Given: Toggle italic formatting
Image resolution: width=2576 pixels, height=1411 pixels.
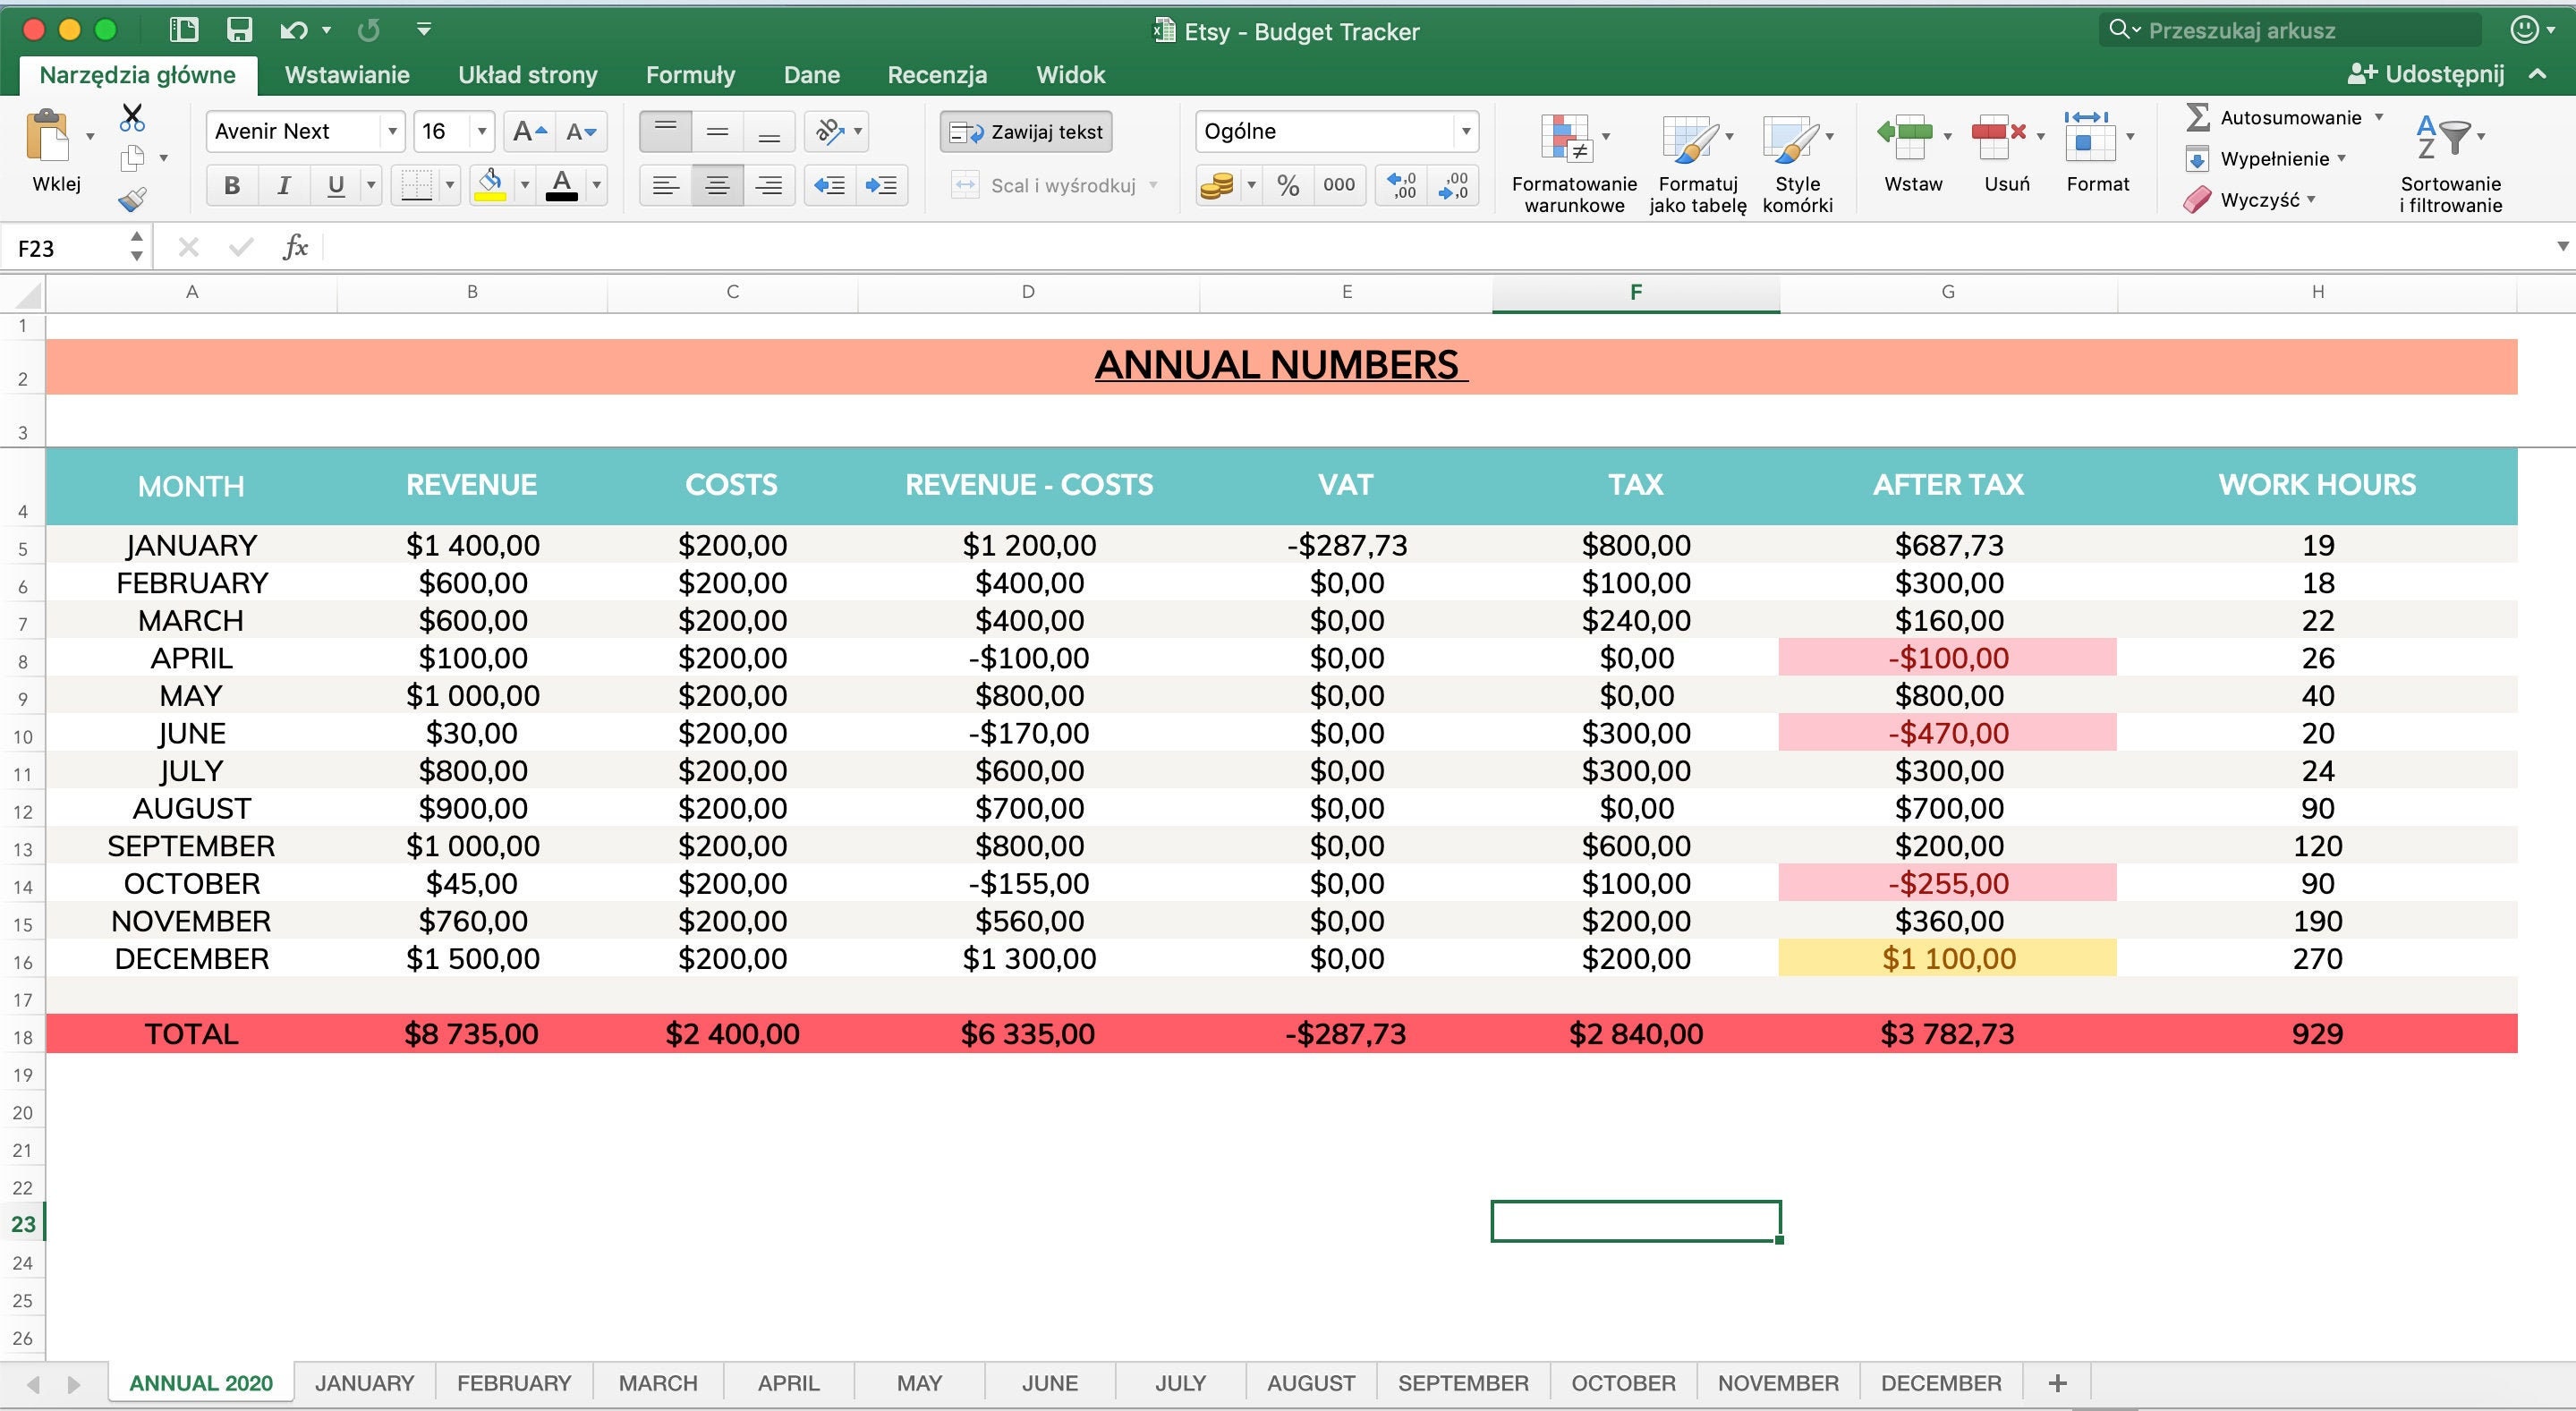Looking at the screenshot, I should [x=283, y=184].
